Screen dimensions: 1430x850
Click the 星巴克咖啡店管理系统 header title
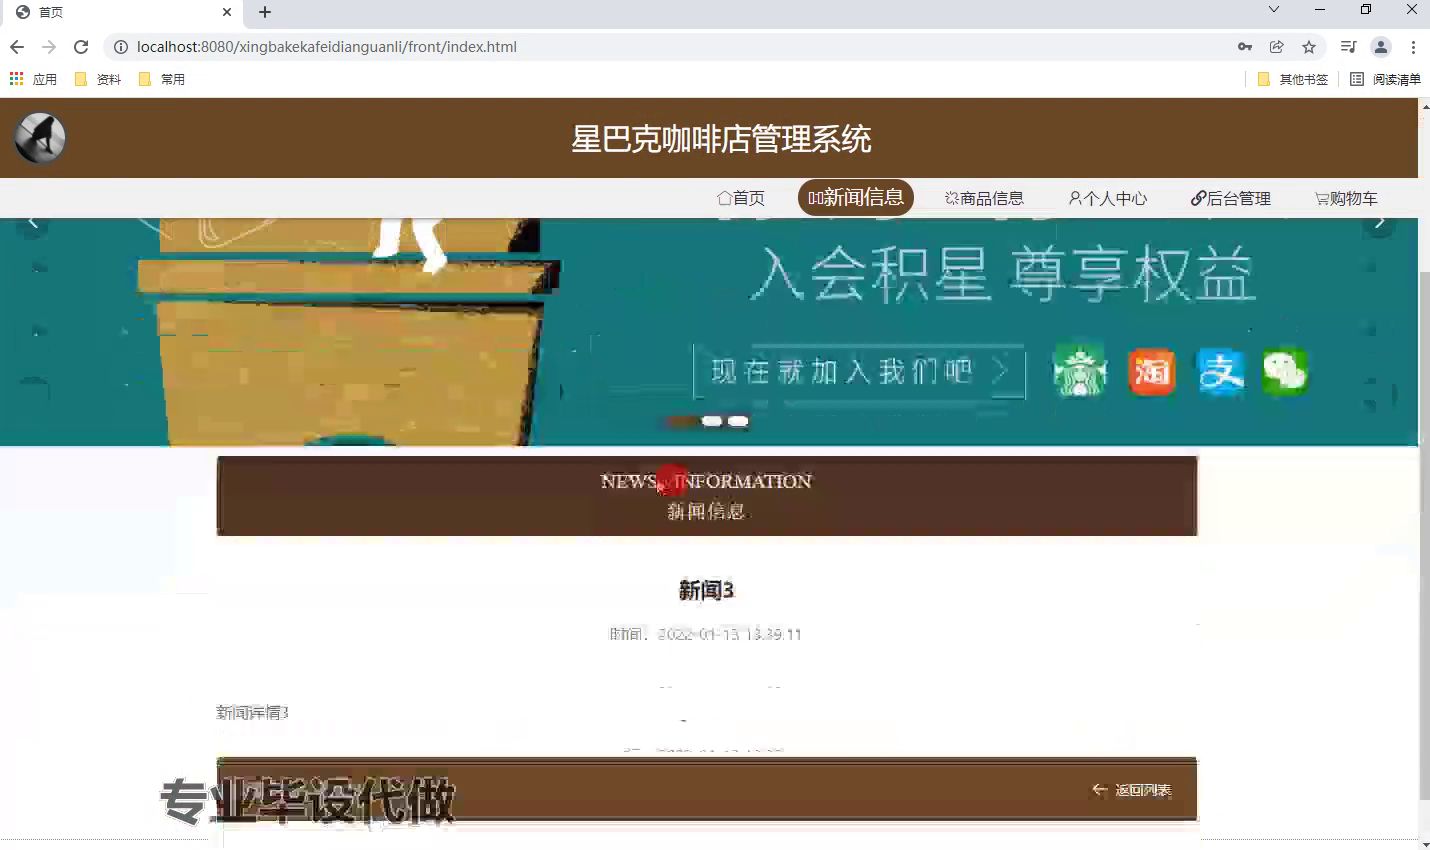[x=721, y=139]
